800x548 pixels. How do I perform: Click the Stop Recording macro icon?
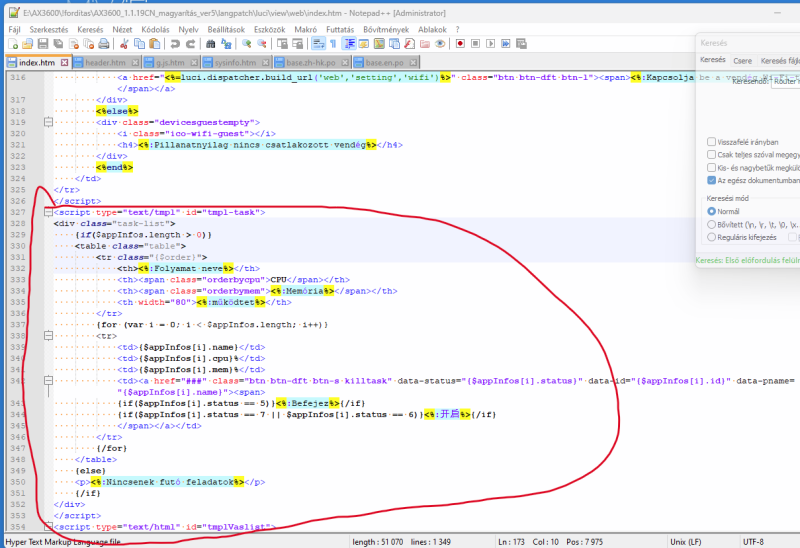(x=476, y=44)
